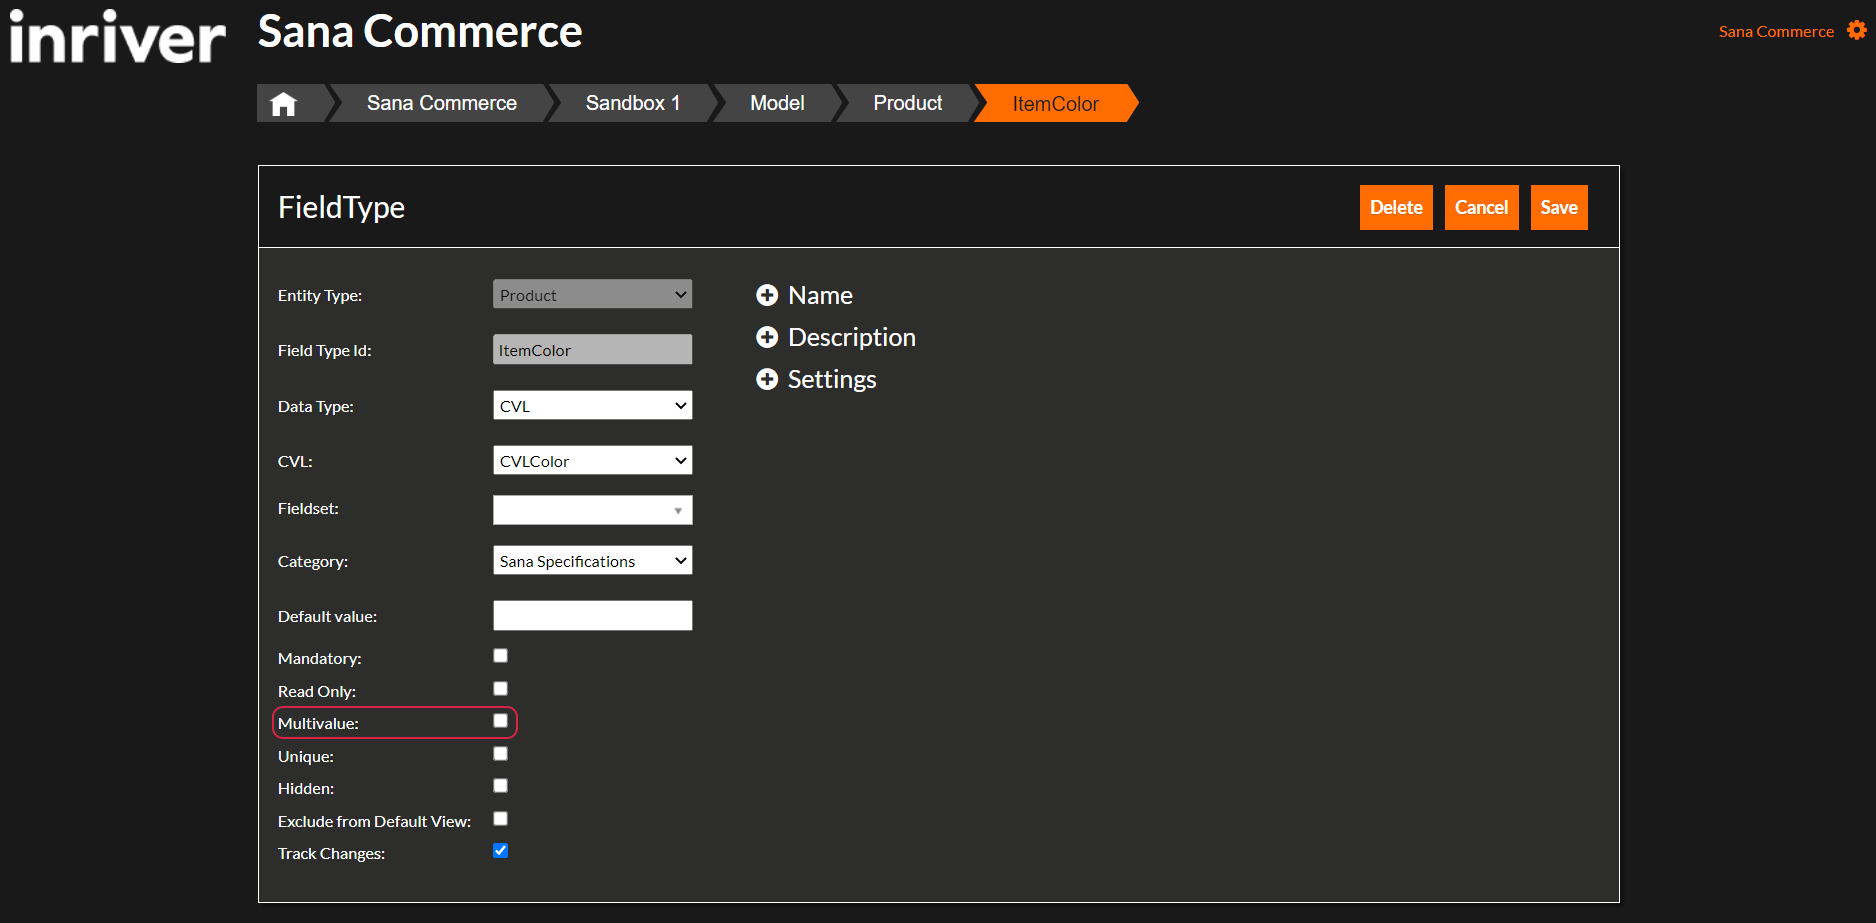Open the Fieldset dropdown
This screenshot has height=923, width=1876.
coord(592,510)
